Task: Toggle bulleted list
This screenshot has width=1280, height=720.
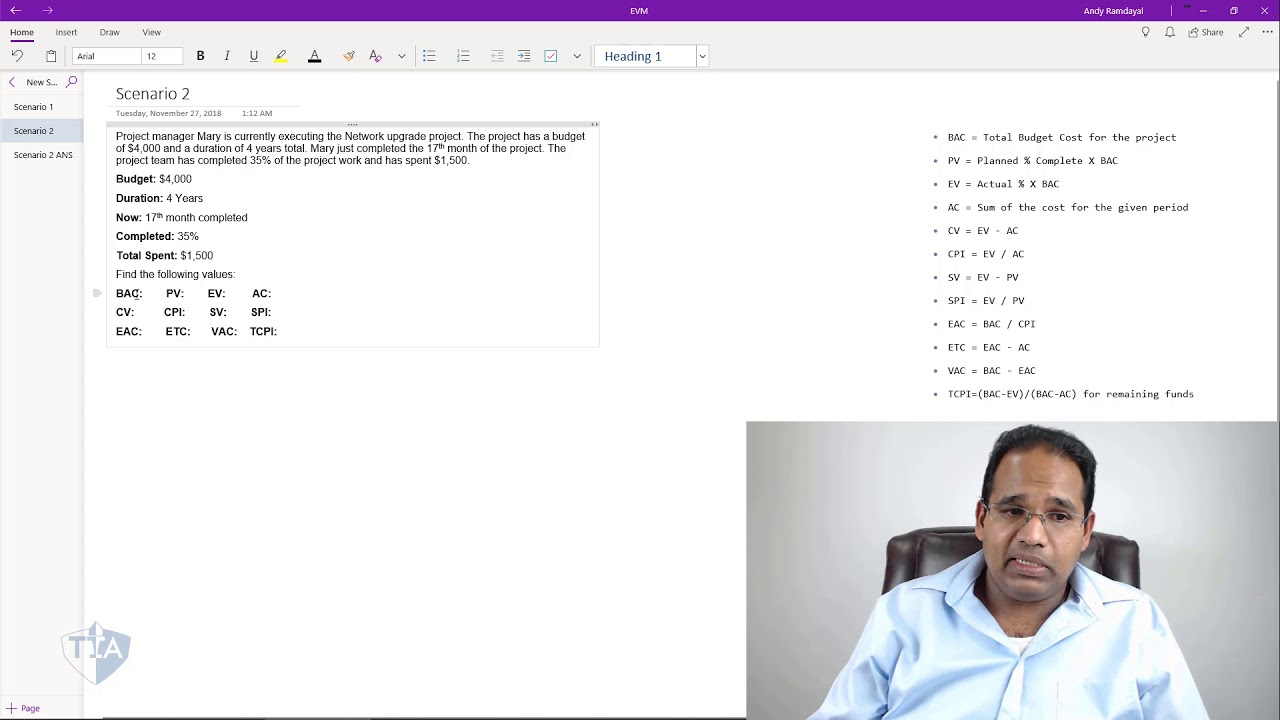Action: click(x=429, y=56)
